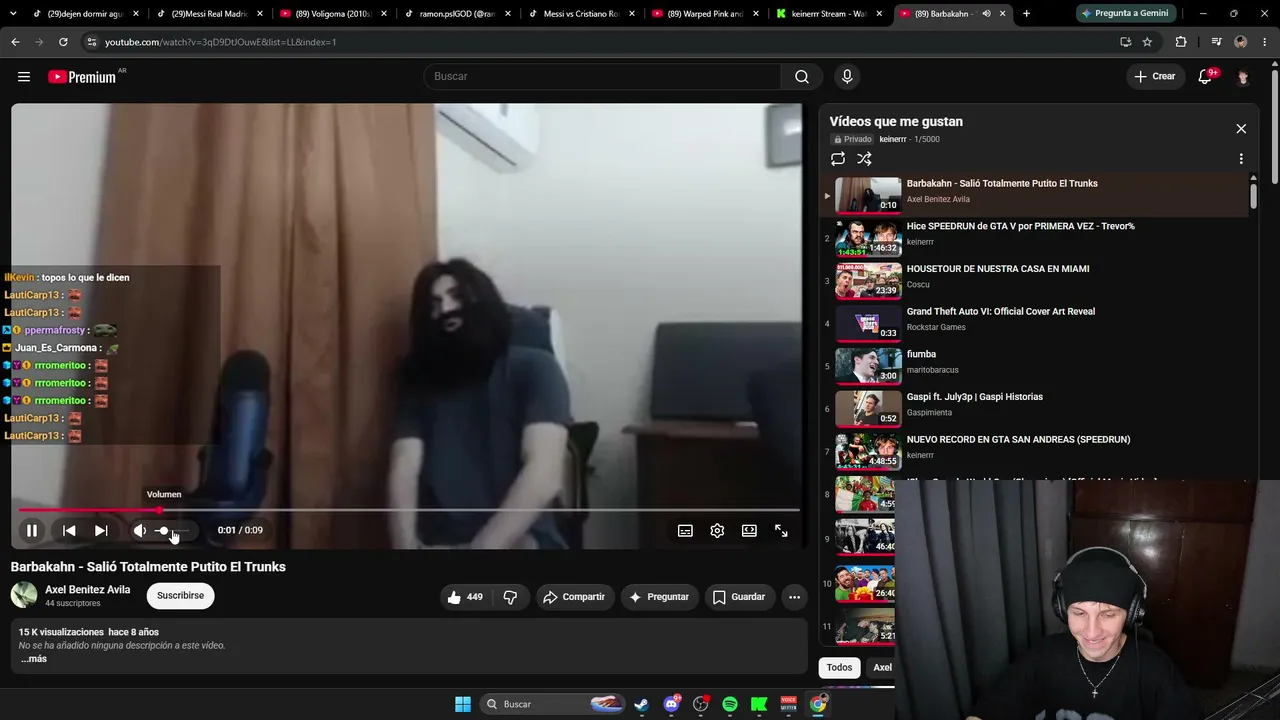Go to YouTube Premium home logo
Screen dimensions: 1280x720
coord(83,77)
